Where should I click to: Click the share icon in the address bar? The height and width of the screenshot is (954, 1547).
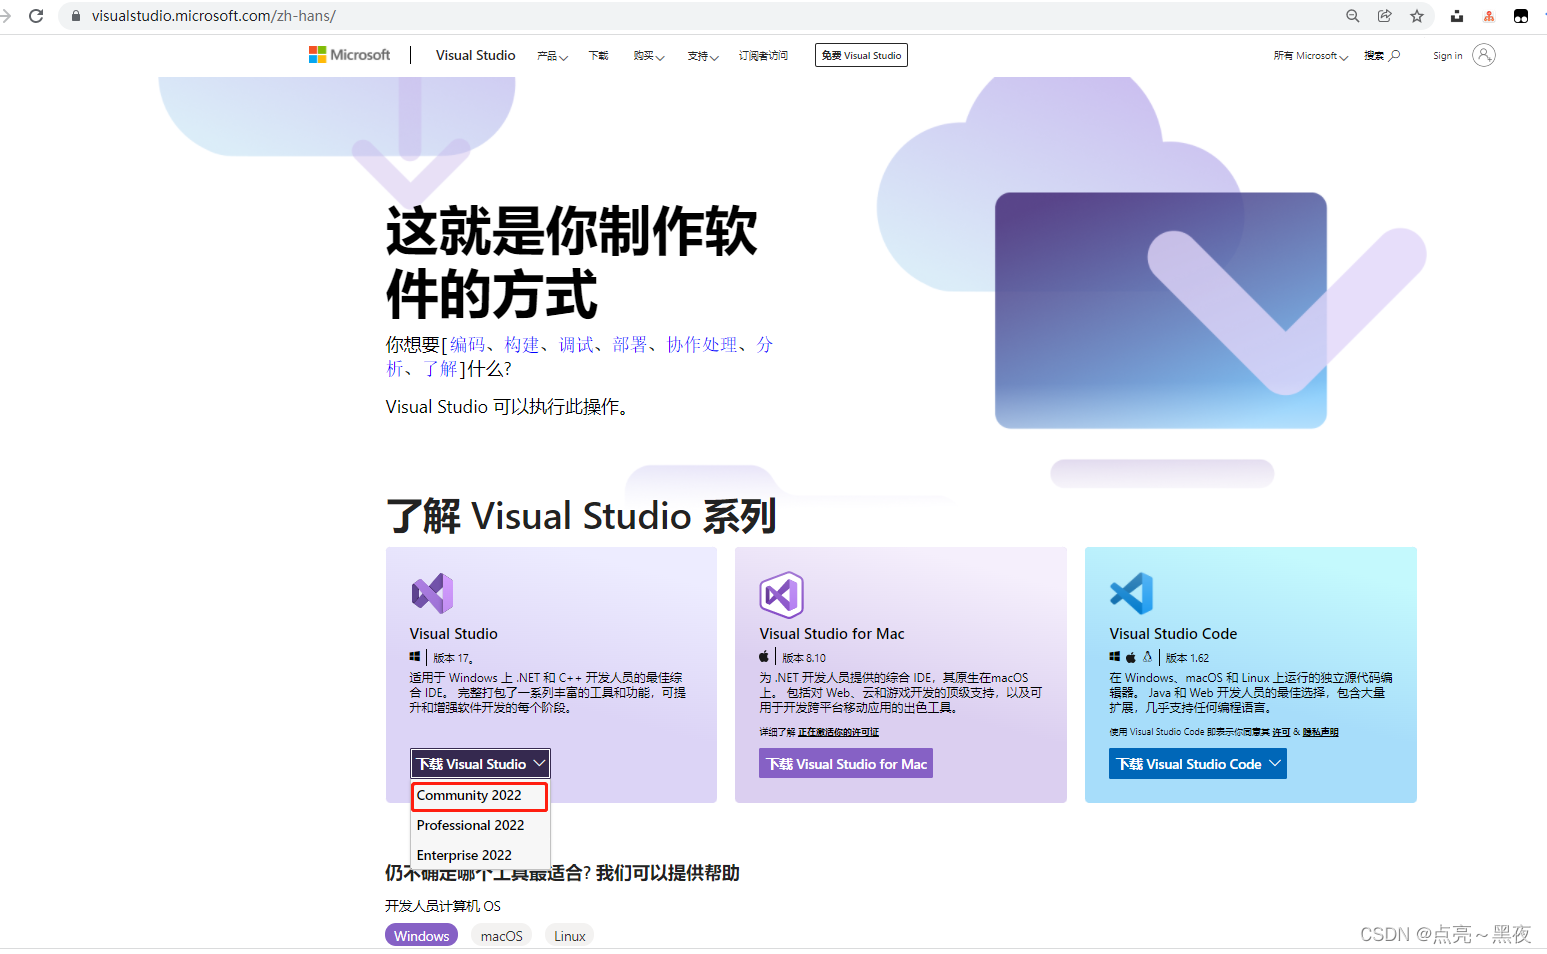1384,15
